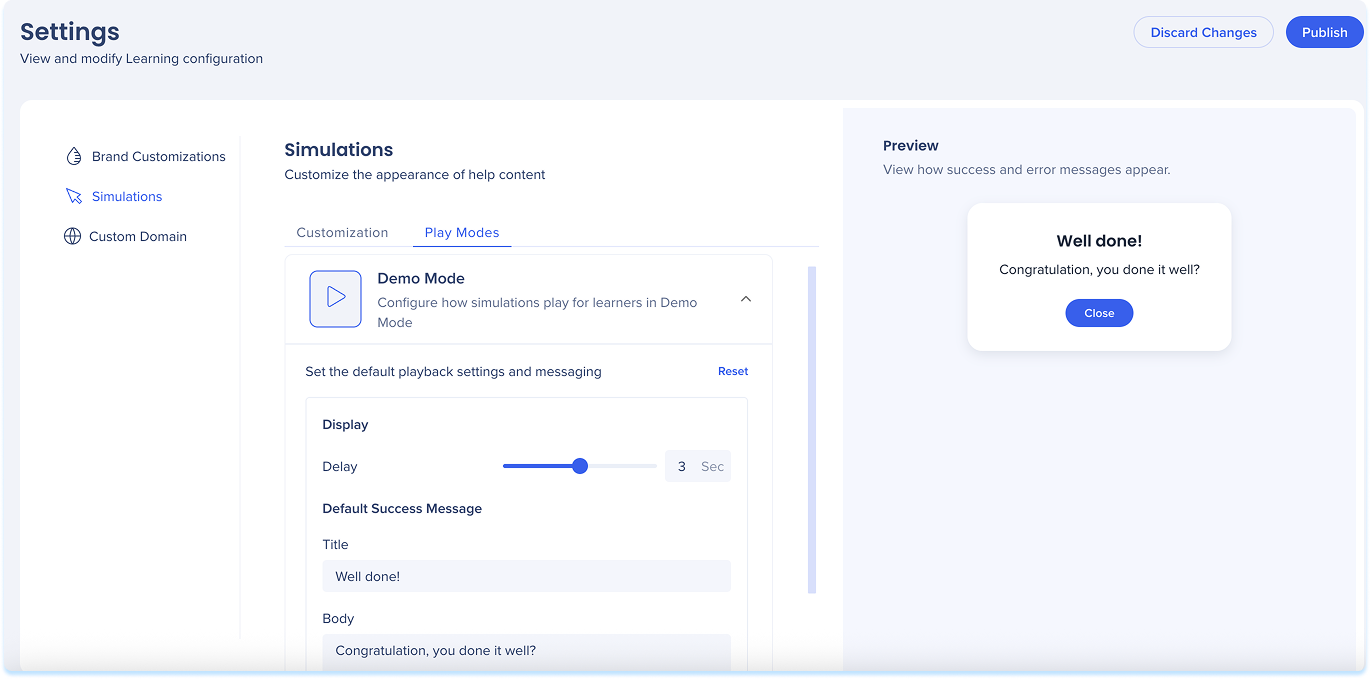Focus the success message Title field

(526, 576)
